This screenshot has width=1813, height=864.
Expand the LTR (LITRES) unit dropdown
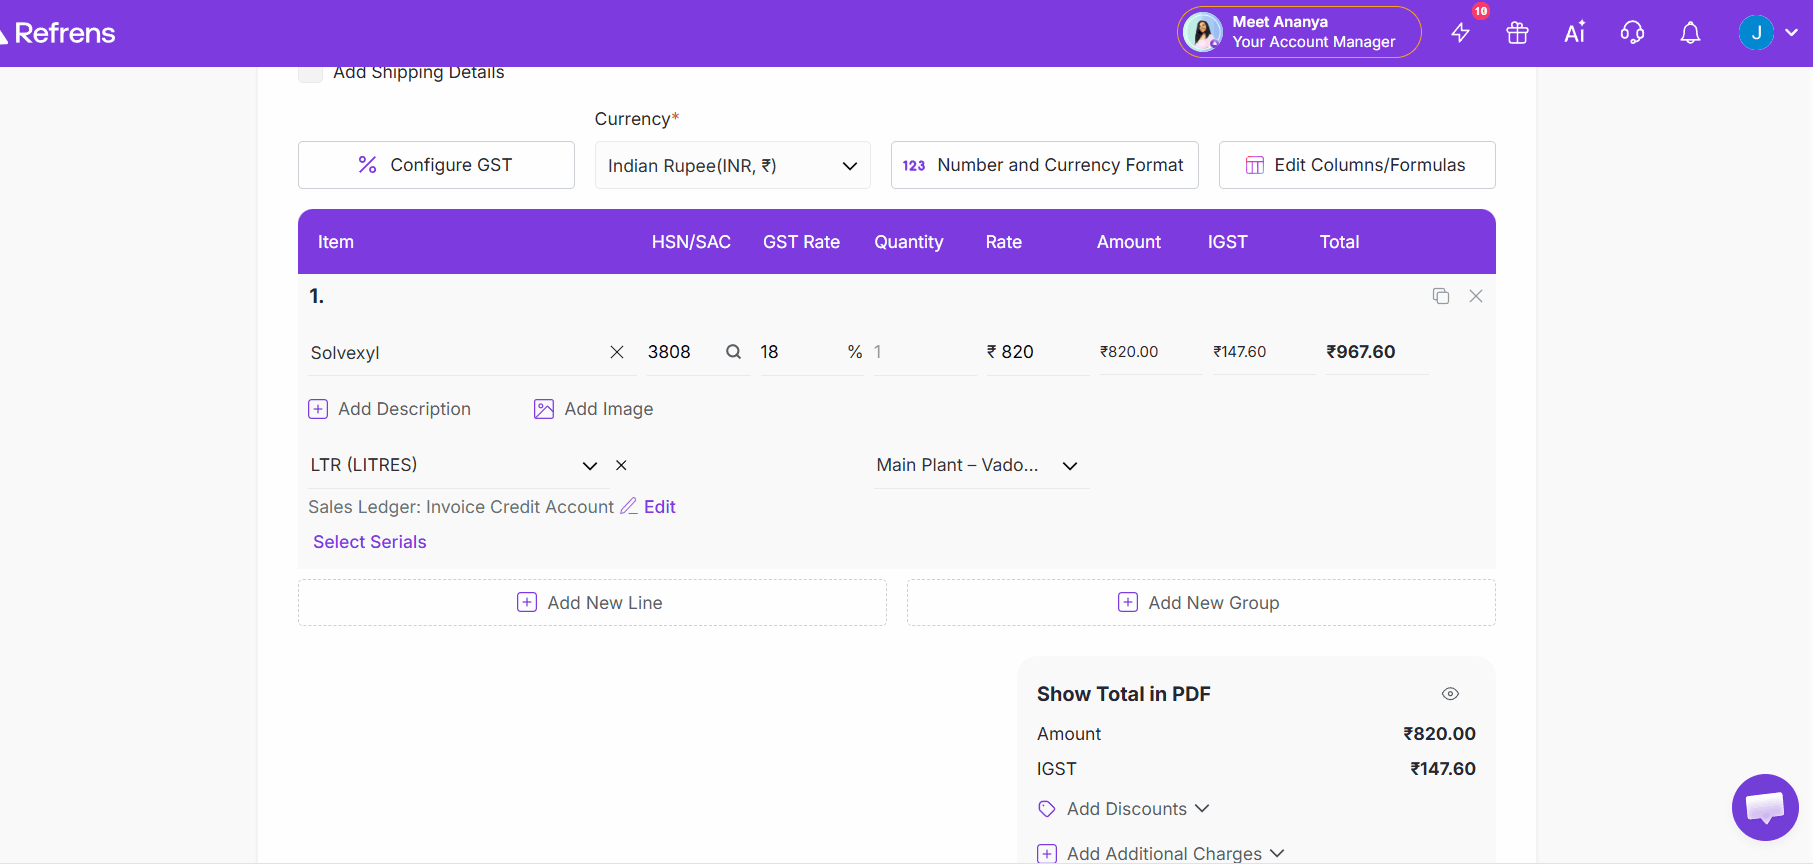click(x=589, y=466)
